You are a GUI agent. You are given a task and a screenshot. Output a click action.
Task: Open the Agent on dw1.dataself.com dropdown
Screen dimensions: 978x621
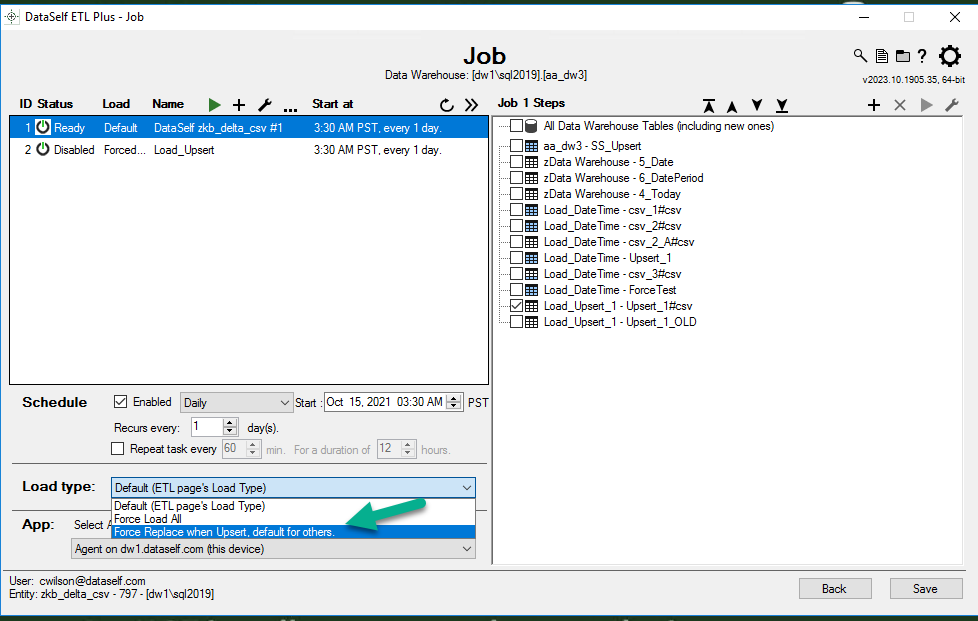click(x=274, y=549)
